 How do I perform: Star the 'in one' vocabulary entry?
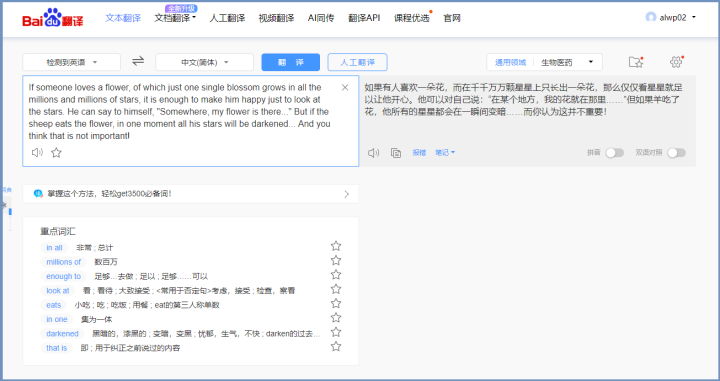pyautogui.click(x=336, y=317)
